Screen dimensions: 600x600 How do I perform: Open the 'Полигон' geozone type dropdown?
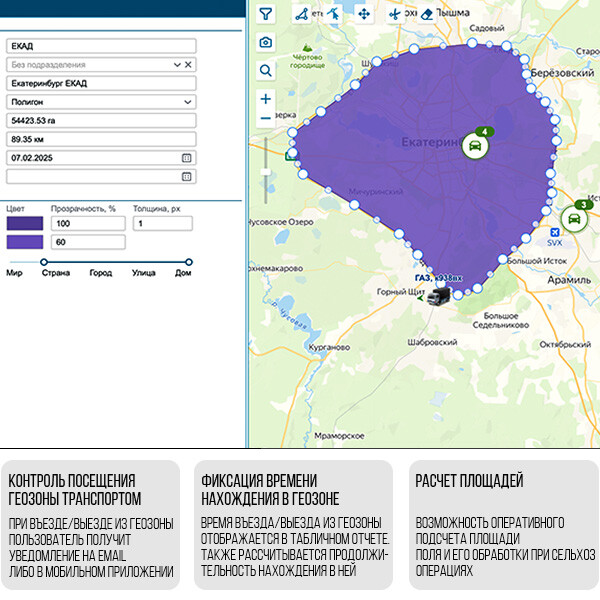(188, 102)
